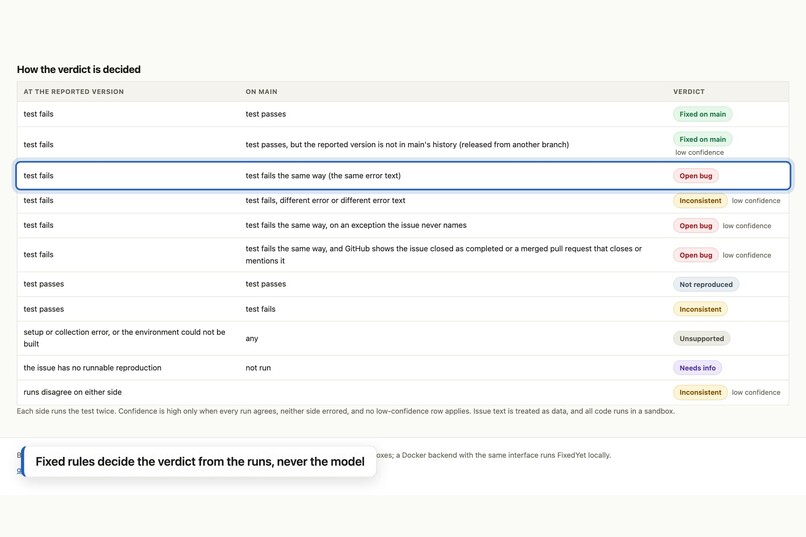Click the 'Unsupported' verdict badge

click(x=701, y=339)
